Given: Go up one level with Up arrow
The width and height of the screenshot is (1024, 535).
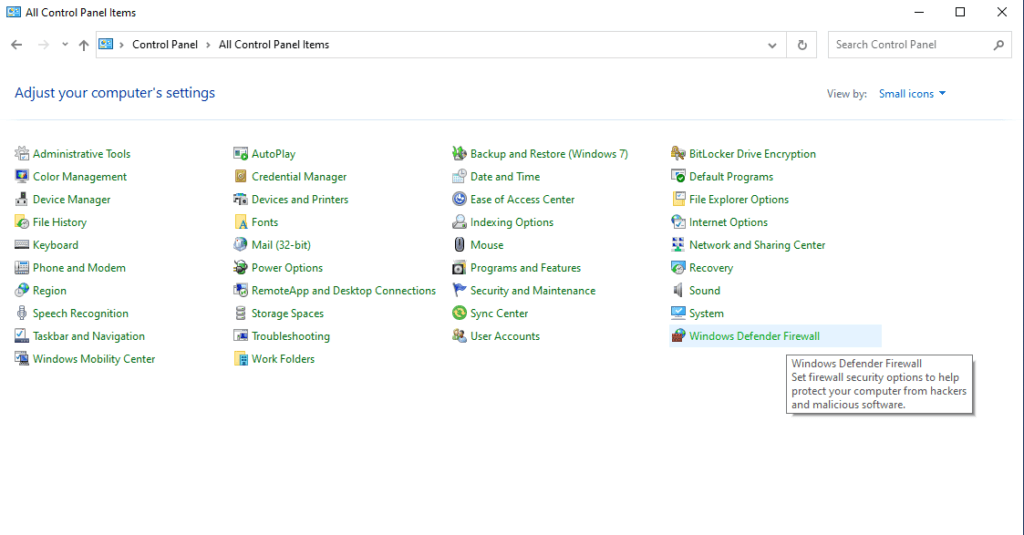Looking at the screenshot, I should tap(84, 44).
